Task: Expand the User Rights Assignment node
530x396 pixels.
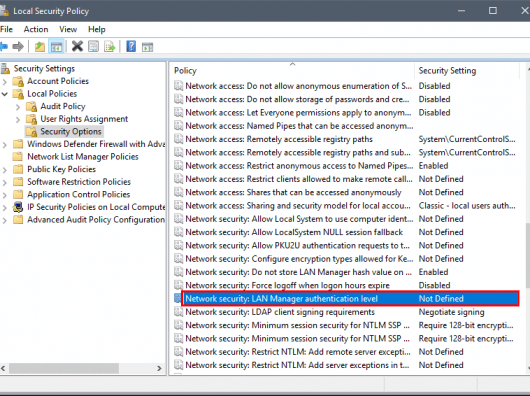Action: point(18,119)
